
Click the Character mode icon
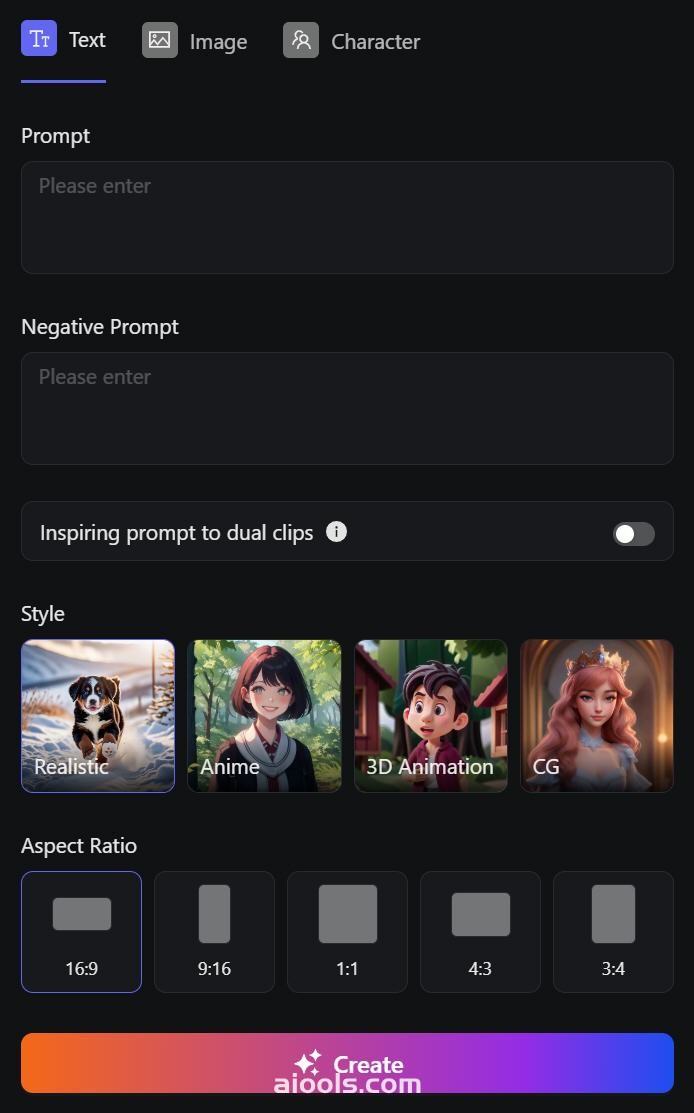coord(301,40)
